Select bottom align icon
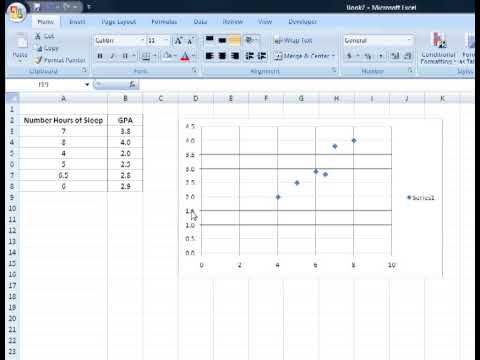Viewport: 480px width, 360px height. point(235,40)
